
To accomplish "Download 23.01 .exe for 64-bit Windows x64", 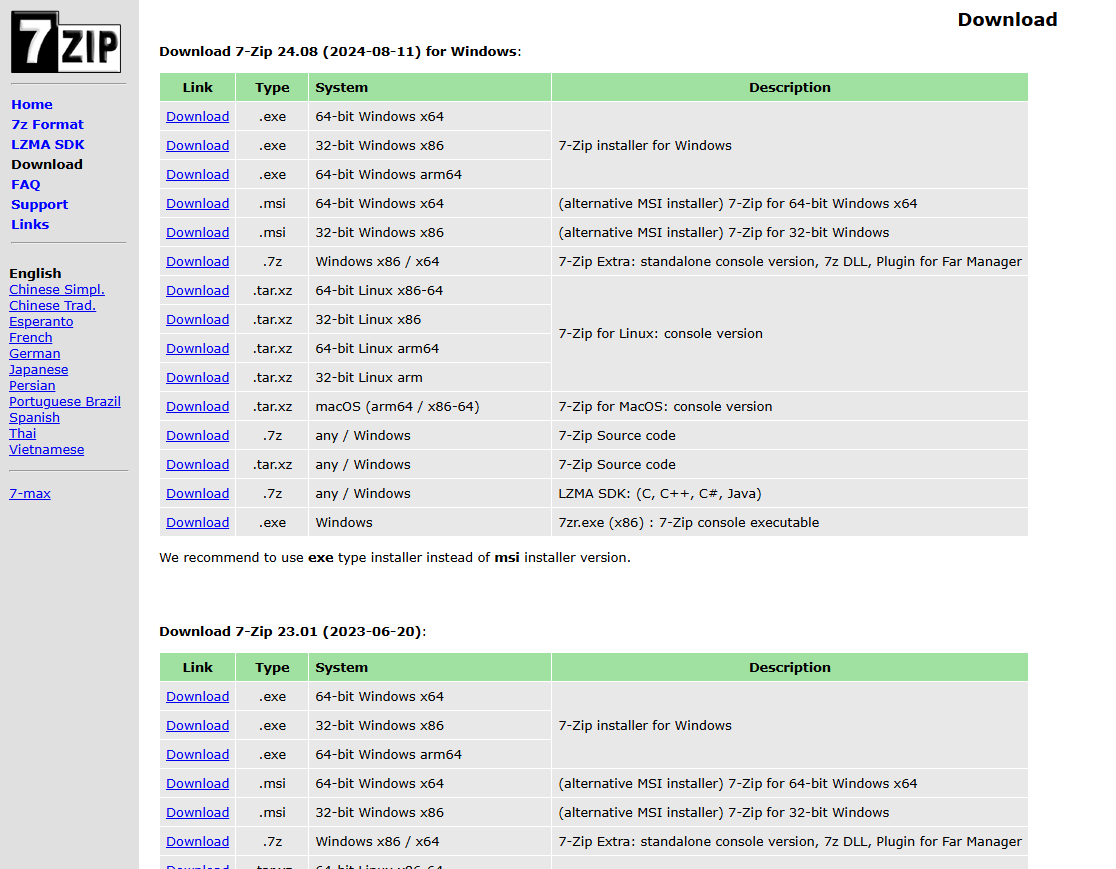I will click(197, 697).
